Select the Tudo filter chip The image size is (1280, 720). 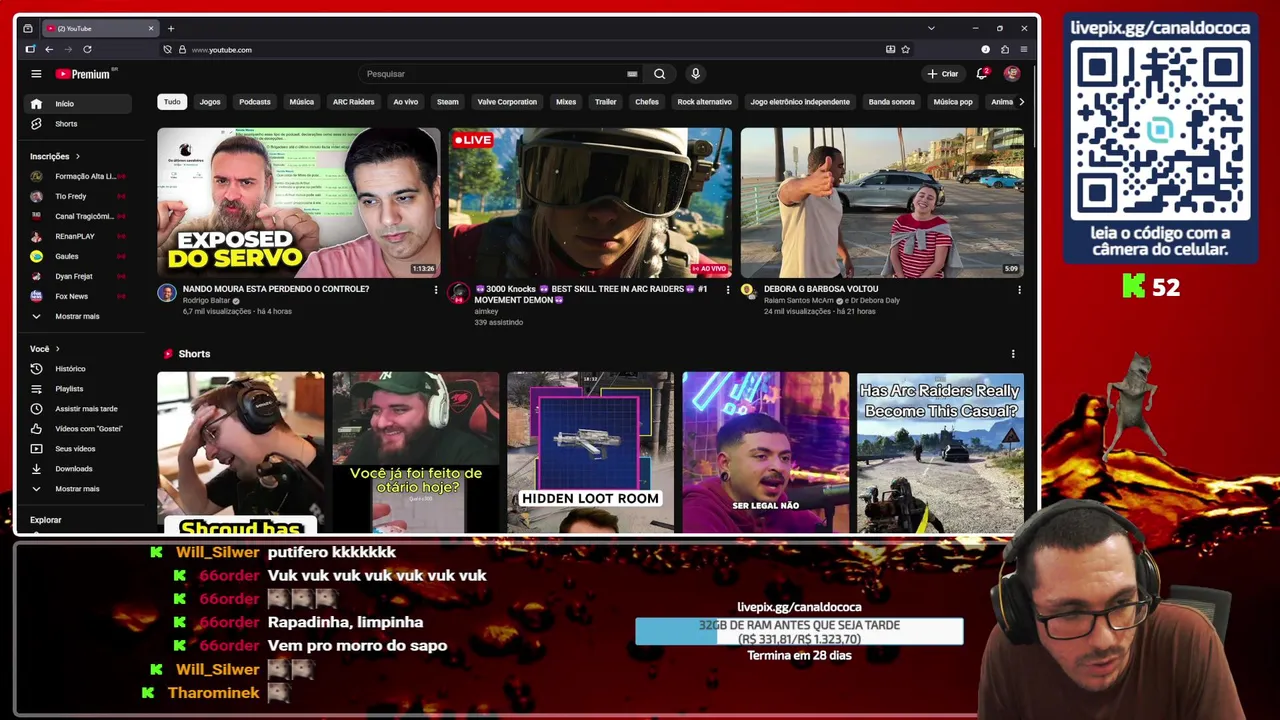tap(172, 102)
